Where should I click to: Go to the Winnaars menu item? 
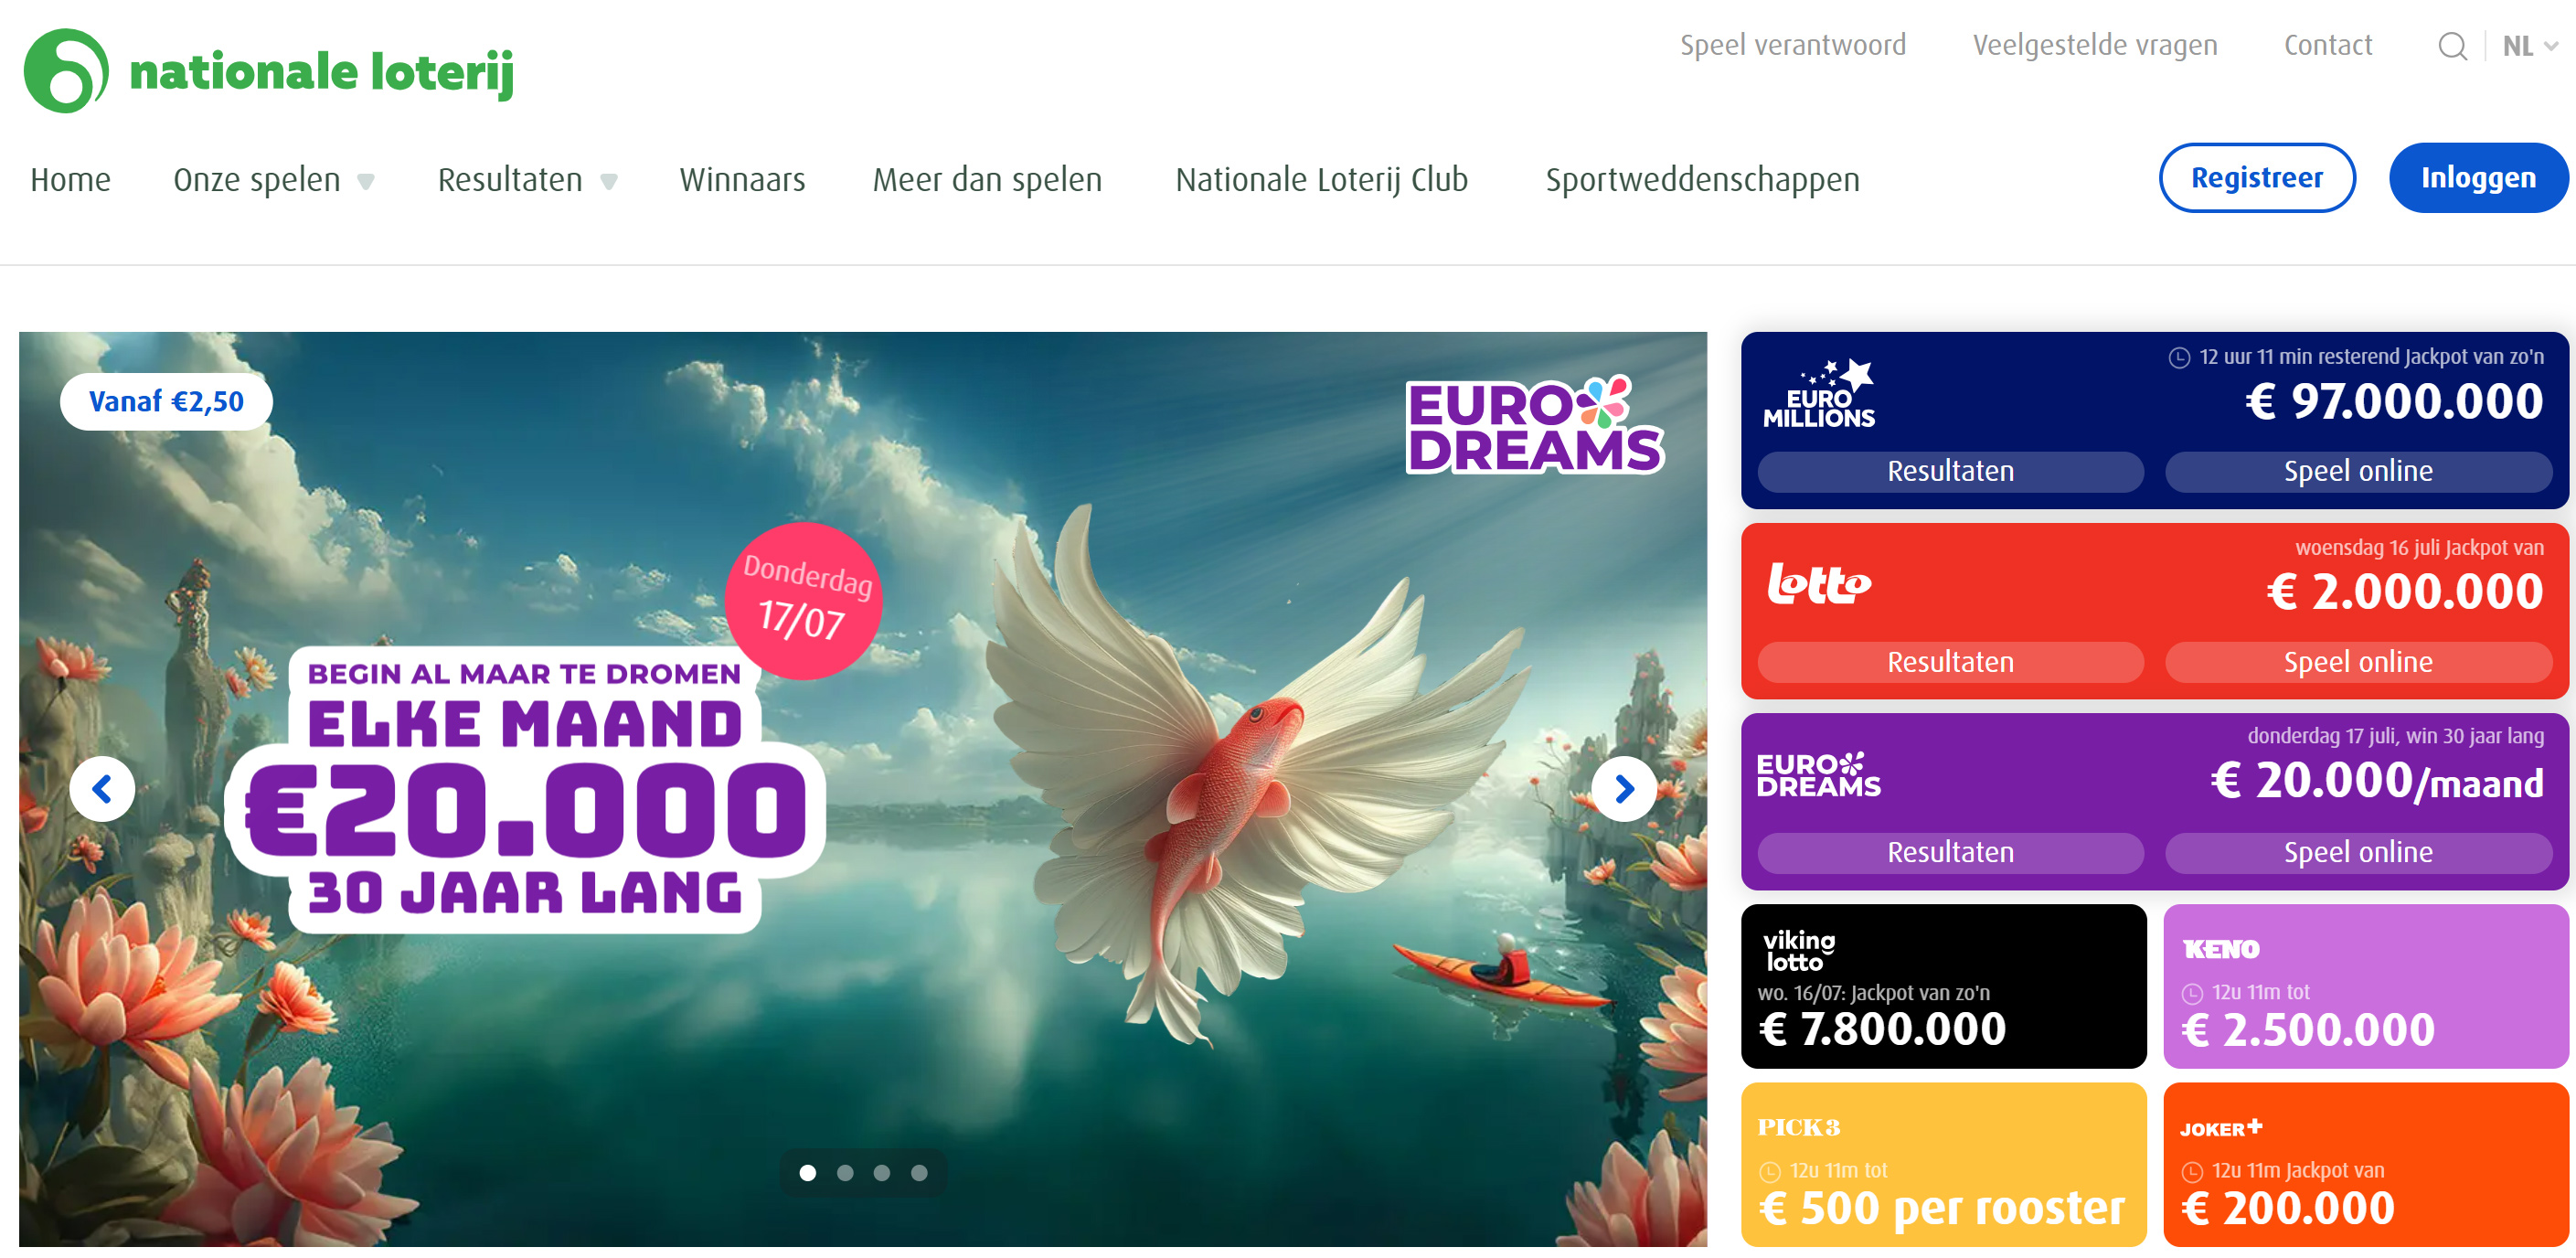(x=742, y=180)
